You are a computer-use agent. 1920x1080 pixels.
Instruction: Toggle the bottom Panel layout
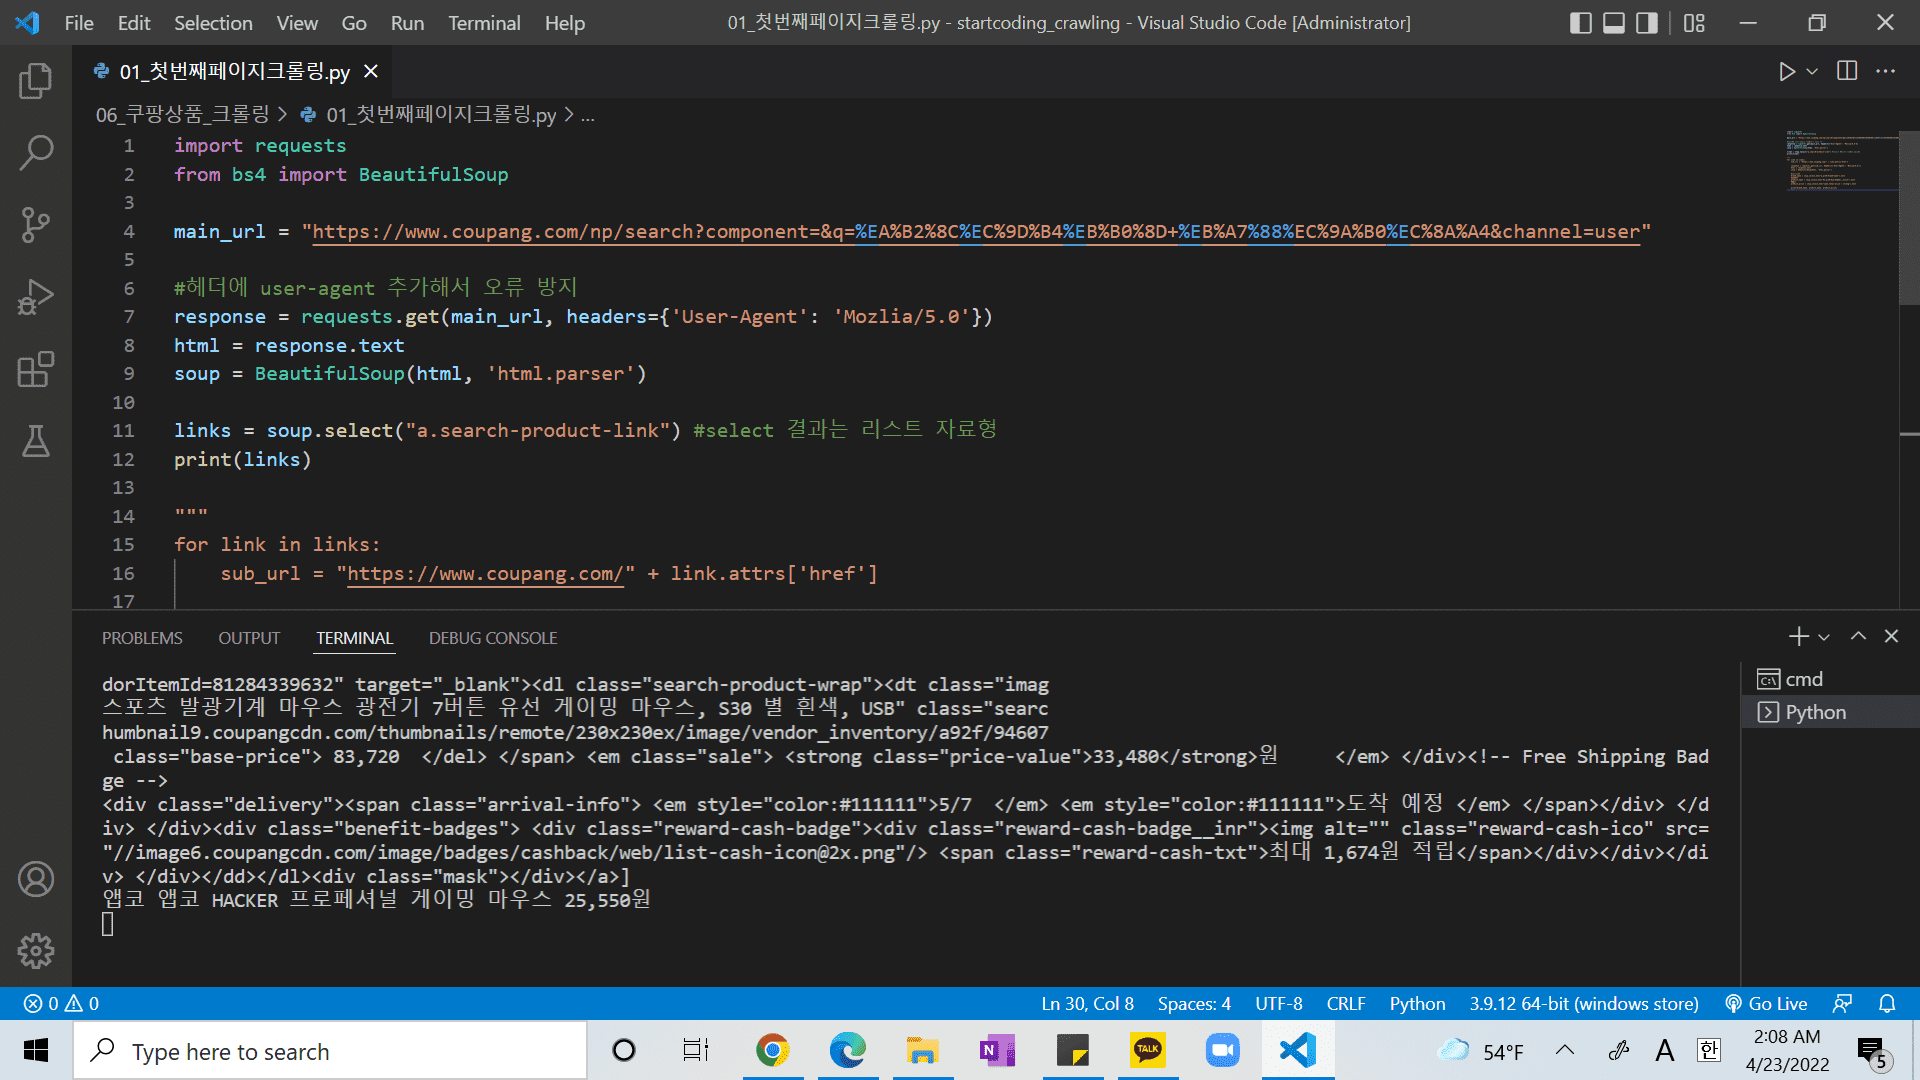1614,22
